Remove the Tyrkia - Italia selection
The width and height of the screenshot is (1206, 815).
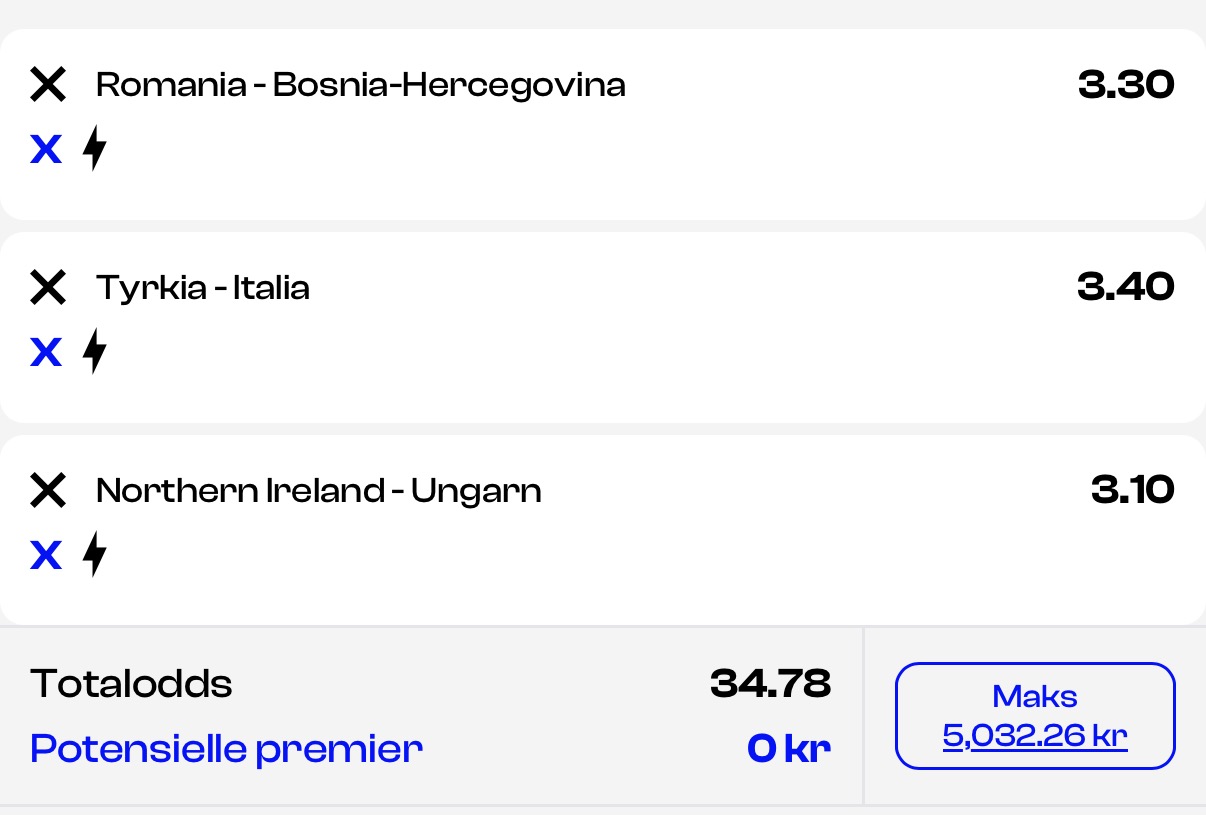[47, 288]
